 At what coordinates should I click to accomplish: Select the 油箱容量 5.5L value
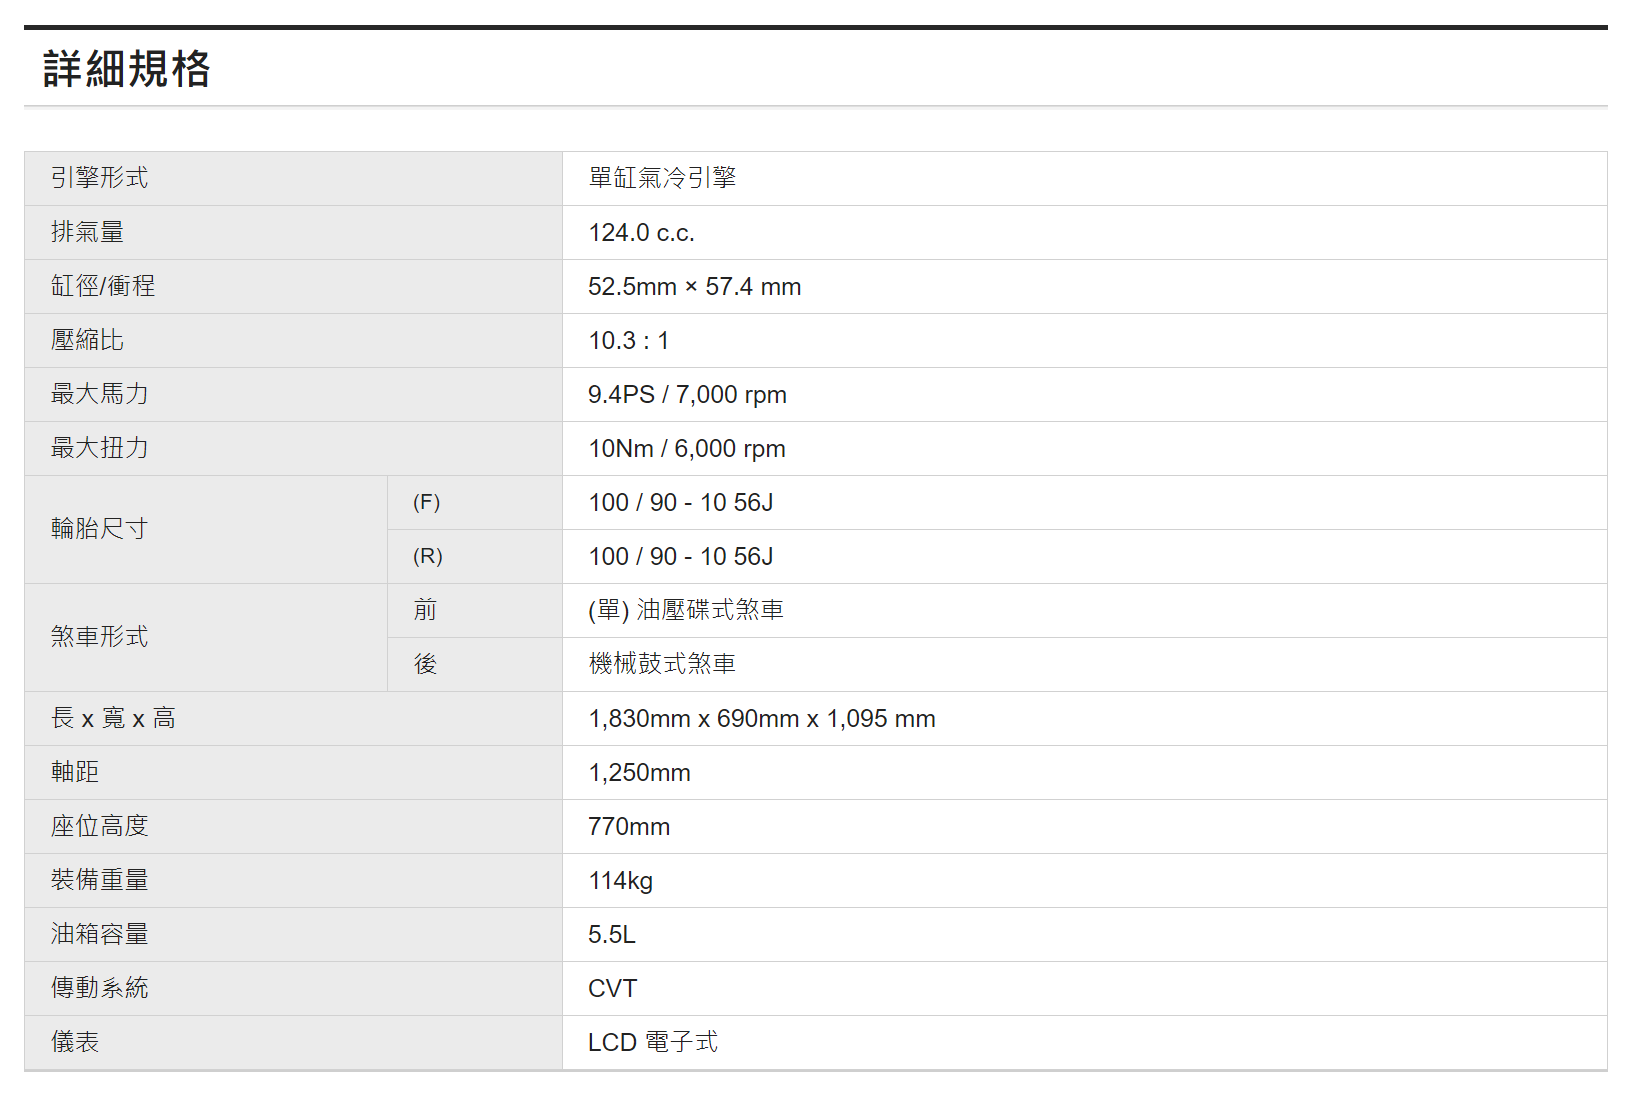tap(612, 935)
